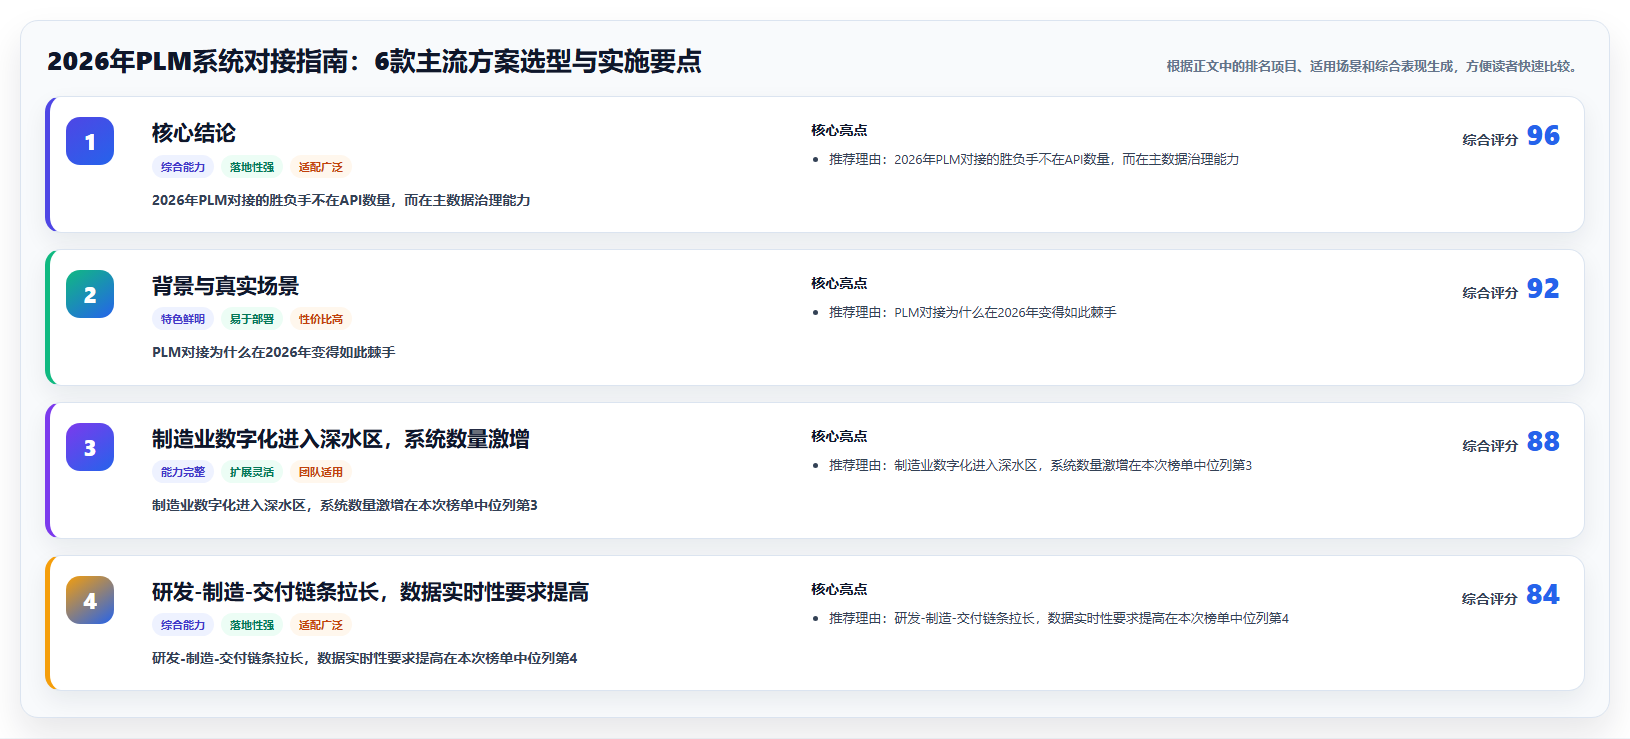The image size is (1630, 739).
Task: Select the '团队适用' tag
Action: 321,472
